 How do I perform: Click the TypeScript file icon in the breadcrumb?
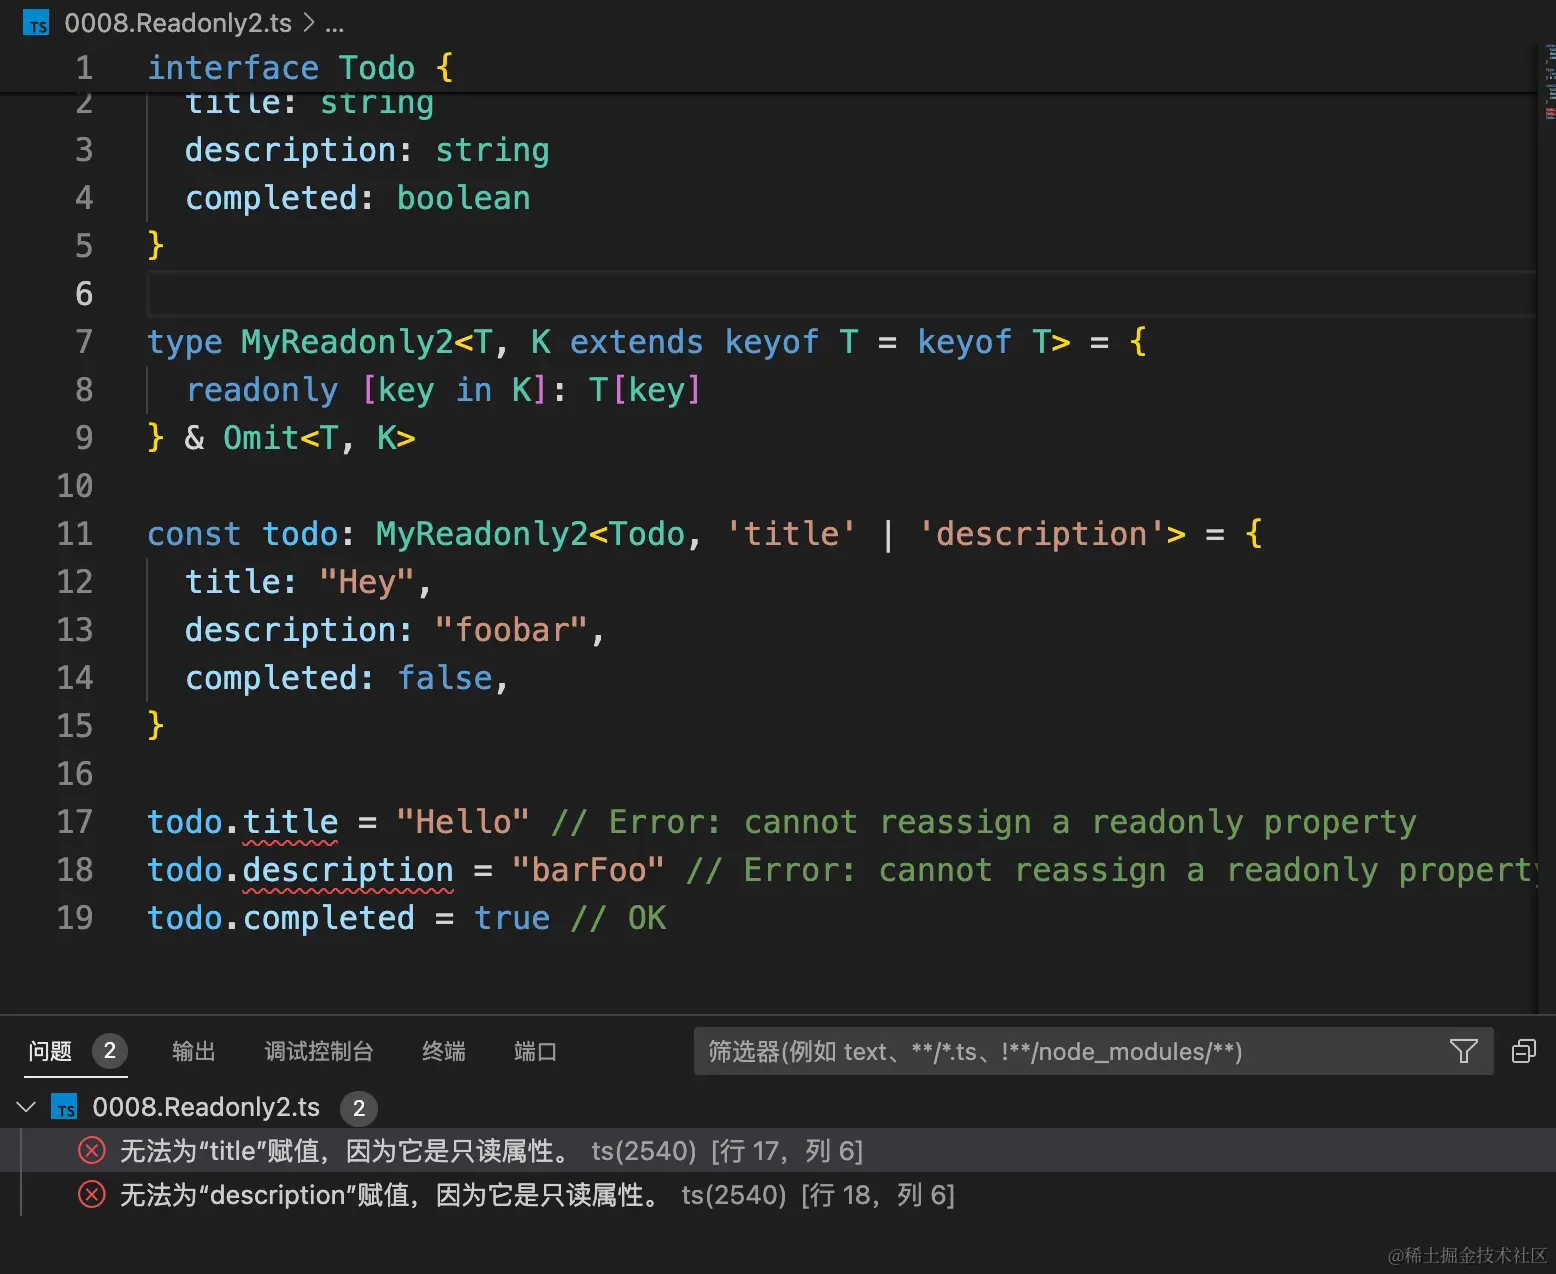[37, 24]
